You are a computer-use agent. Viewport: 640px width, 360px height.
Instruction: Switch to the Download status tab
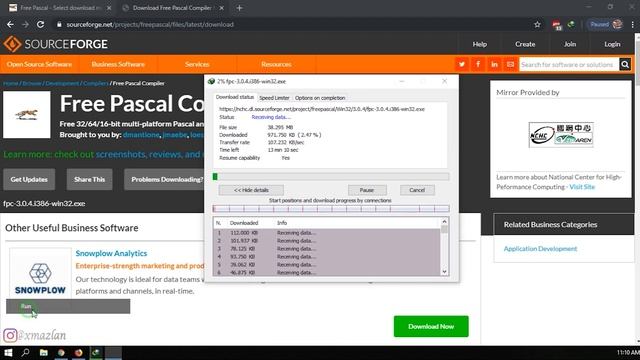tap(235, 98)
